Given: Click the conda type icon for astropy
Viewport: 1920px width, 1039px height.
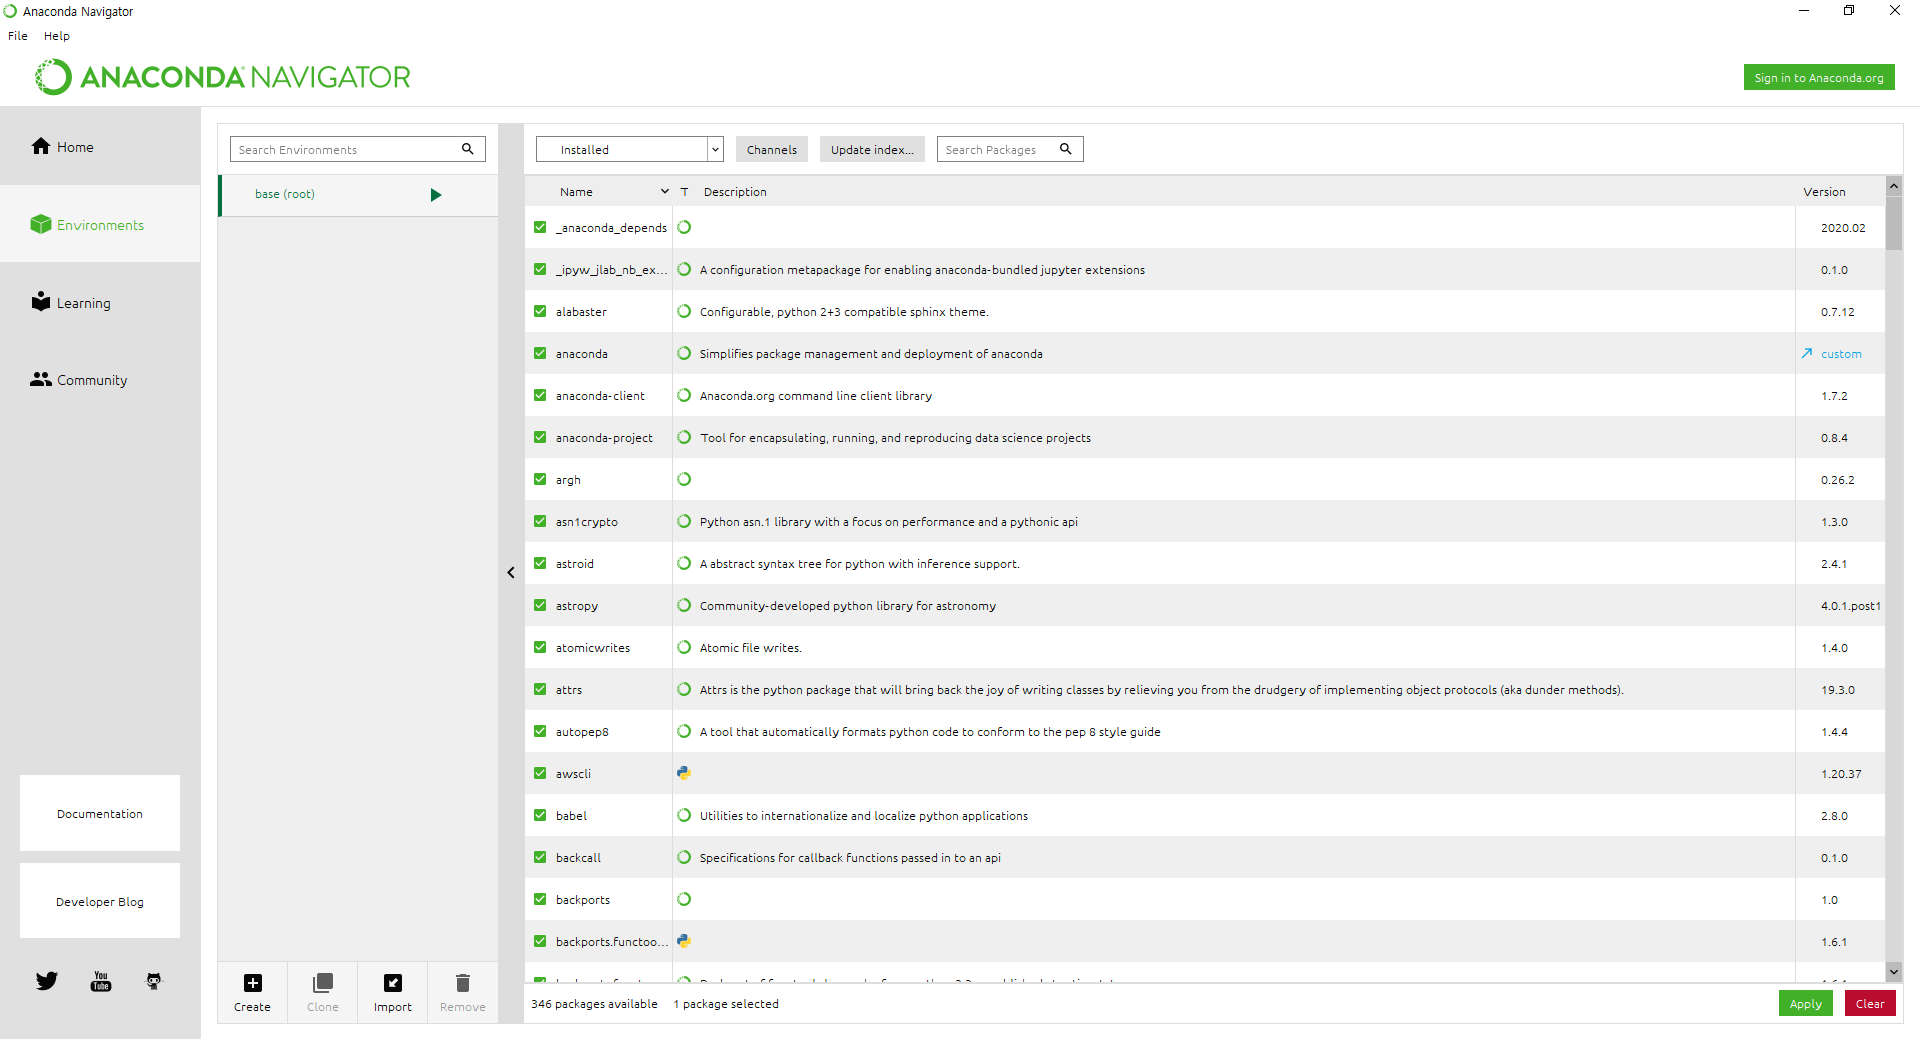Looking at the screenshot, I should [x=684, y=605].
